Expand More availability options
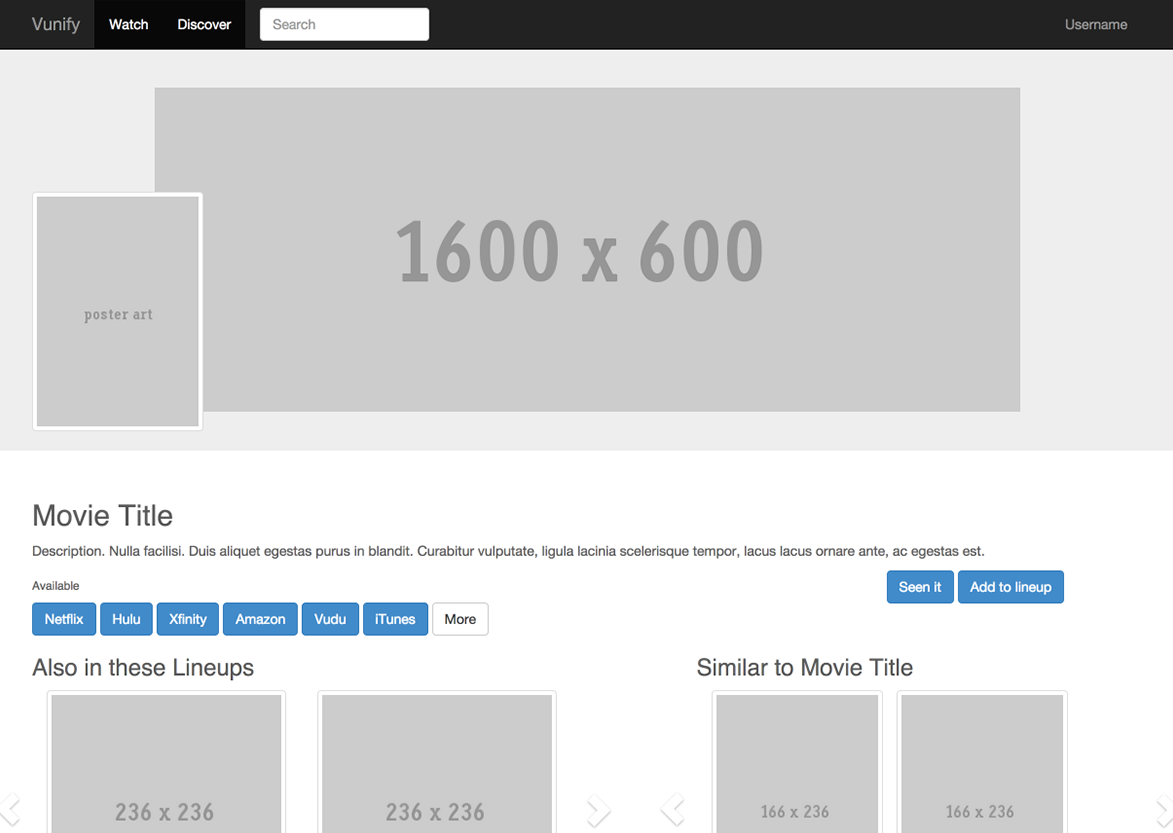 tap(460, 619)
